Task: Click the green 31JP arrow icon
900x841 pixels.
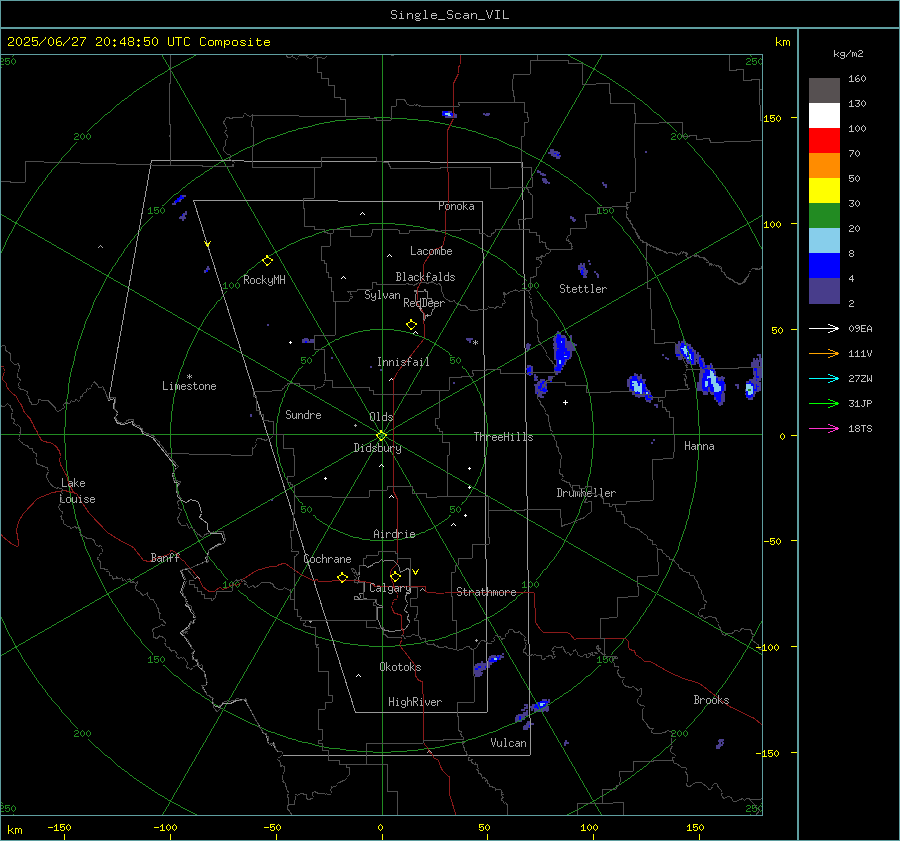Action: pos(824,404)
